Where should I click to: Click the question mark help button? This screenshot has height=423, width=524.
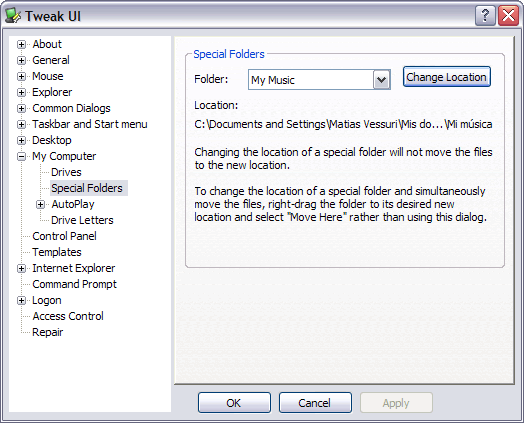(485, 15)
